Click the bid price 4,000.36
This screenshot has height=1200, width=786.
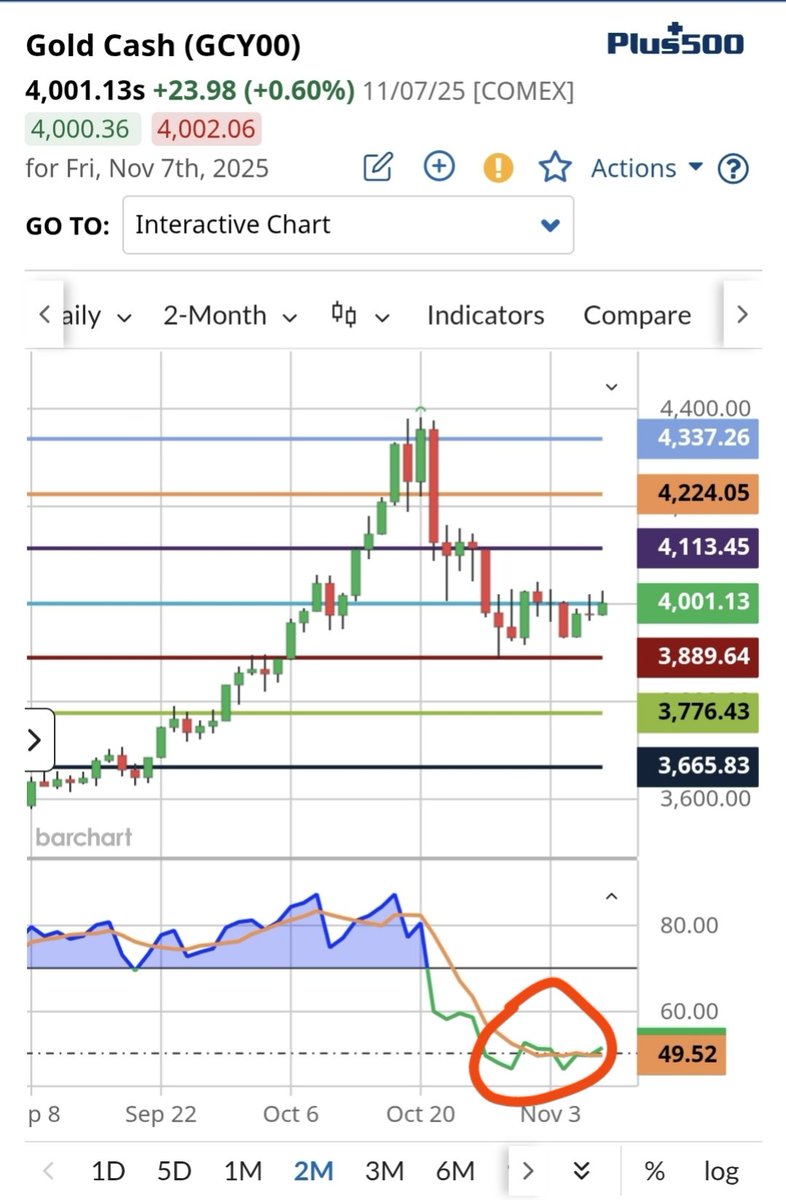pos(84,129)
